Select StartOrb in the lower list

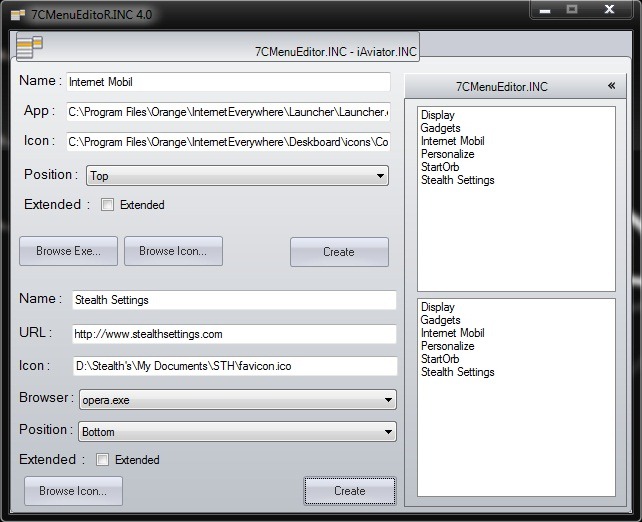coord(440,359)
